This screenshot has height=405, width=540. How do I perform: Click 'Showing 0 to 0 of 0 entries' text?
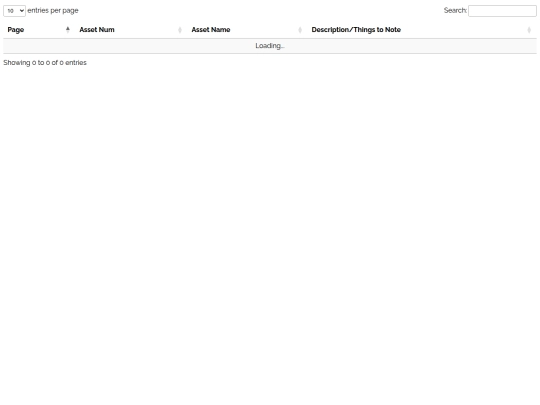pyautogui.click(x=45, y=63)
